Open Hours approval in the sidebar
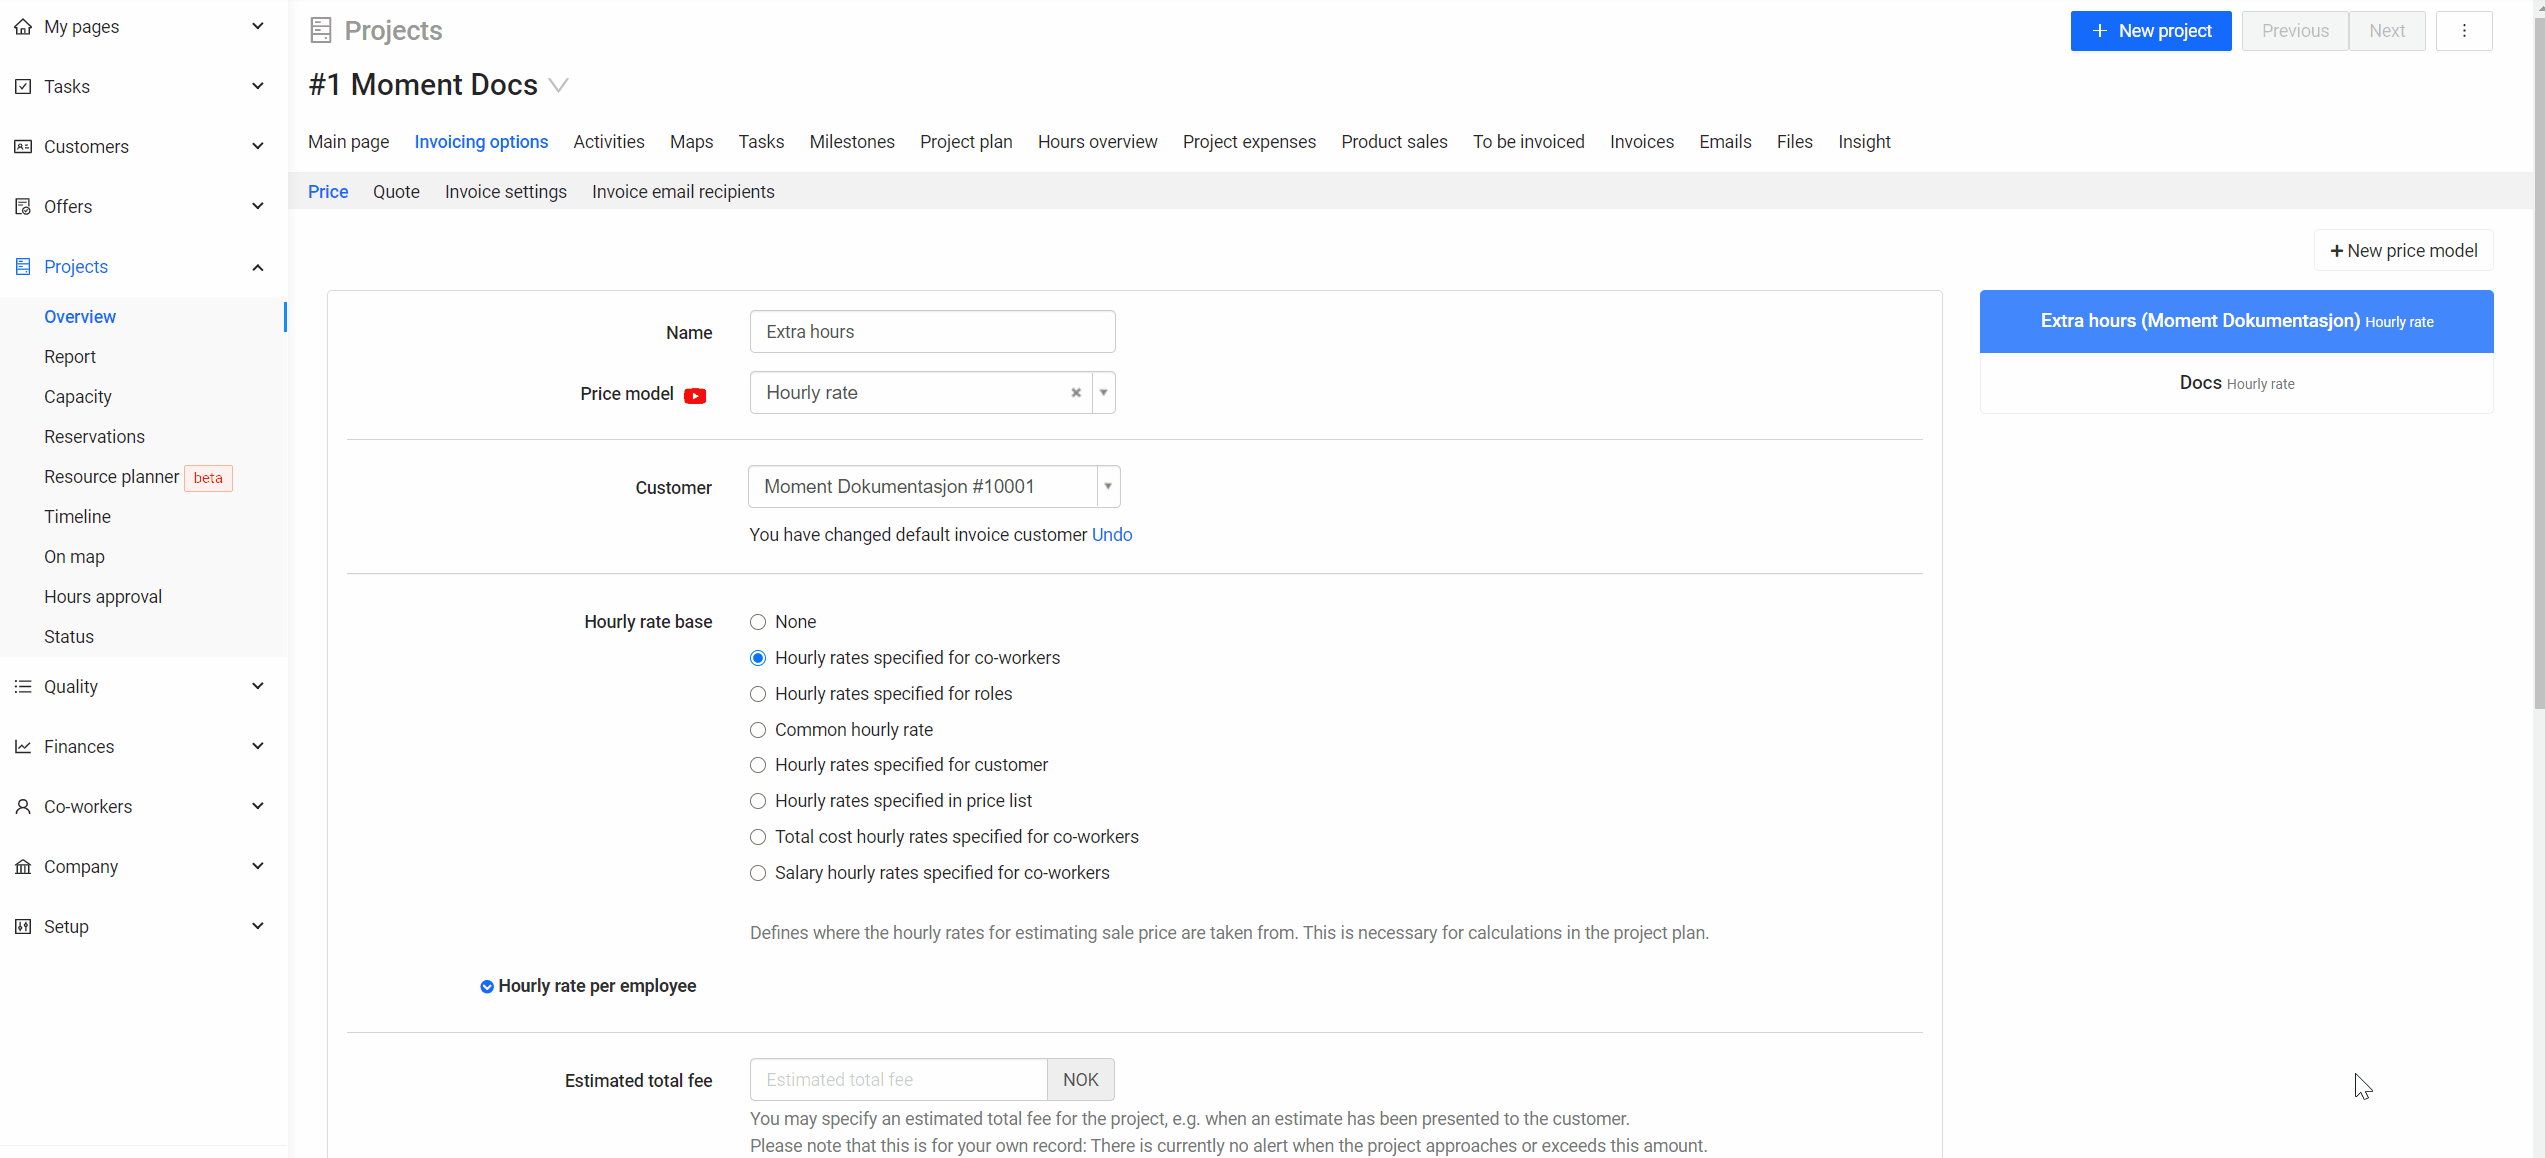Screen dimensions: 2545x1158 (x=103, y=597)
